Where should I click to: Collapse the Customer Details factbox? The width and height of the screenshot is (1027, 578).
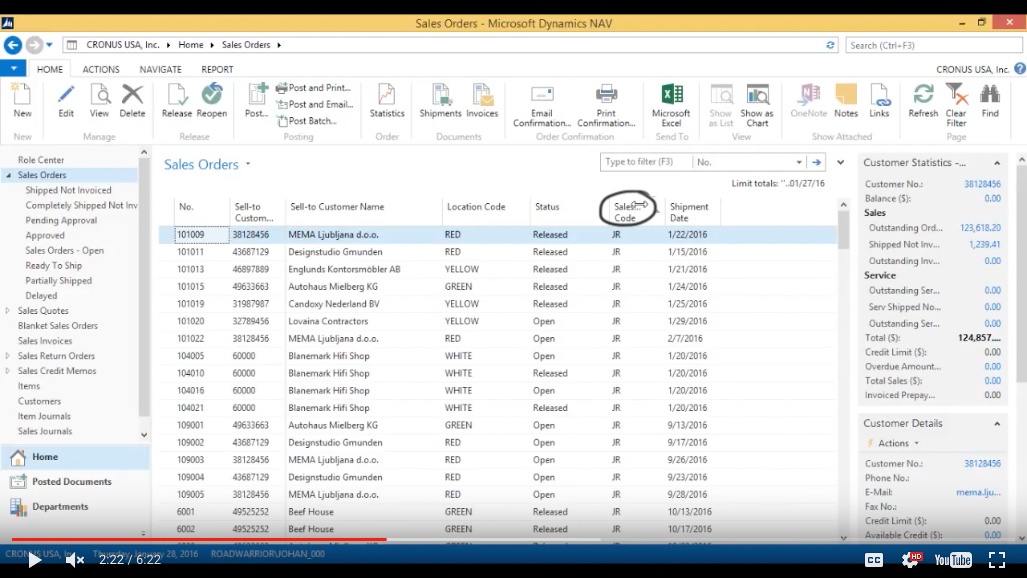pos(997,424)
